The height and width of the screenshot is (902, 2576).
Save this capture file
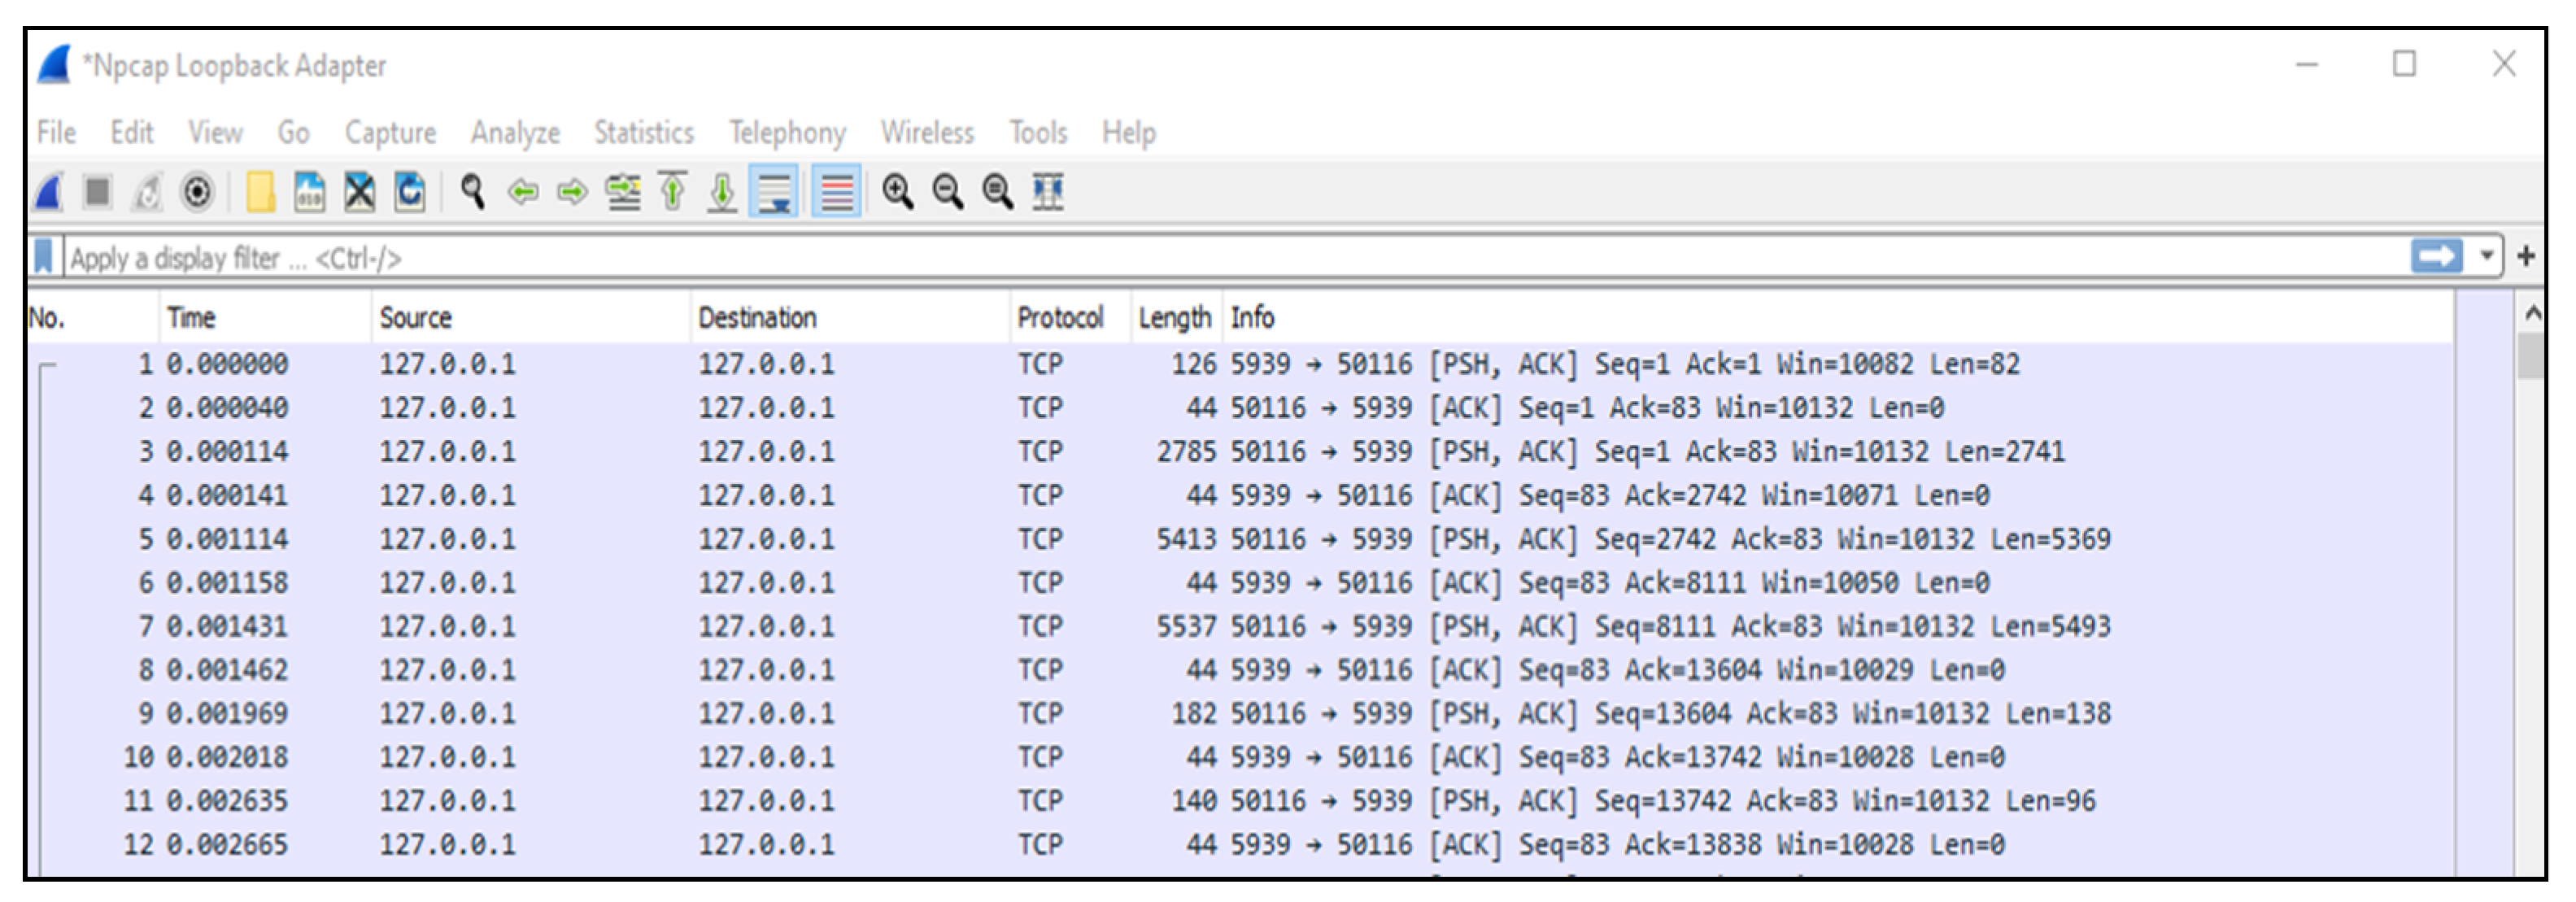click(309, 191)
